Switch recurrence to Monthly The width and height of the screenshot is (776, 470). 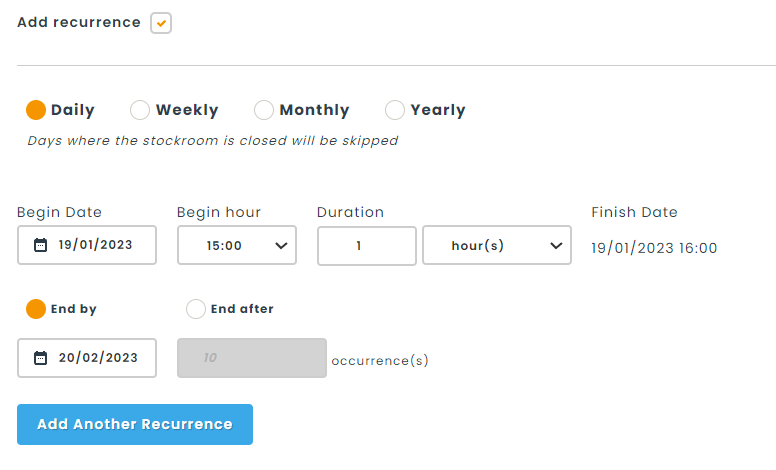click(264, 110)
